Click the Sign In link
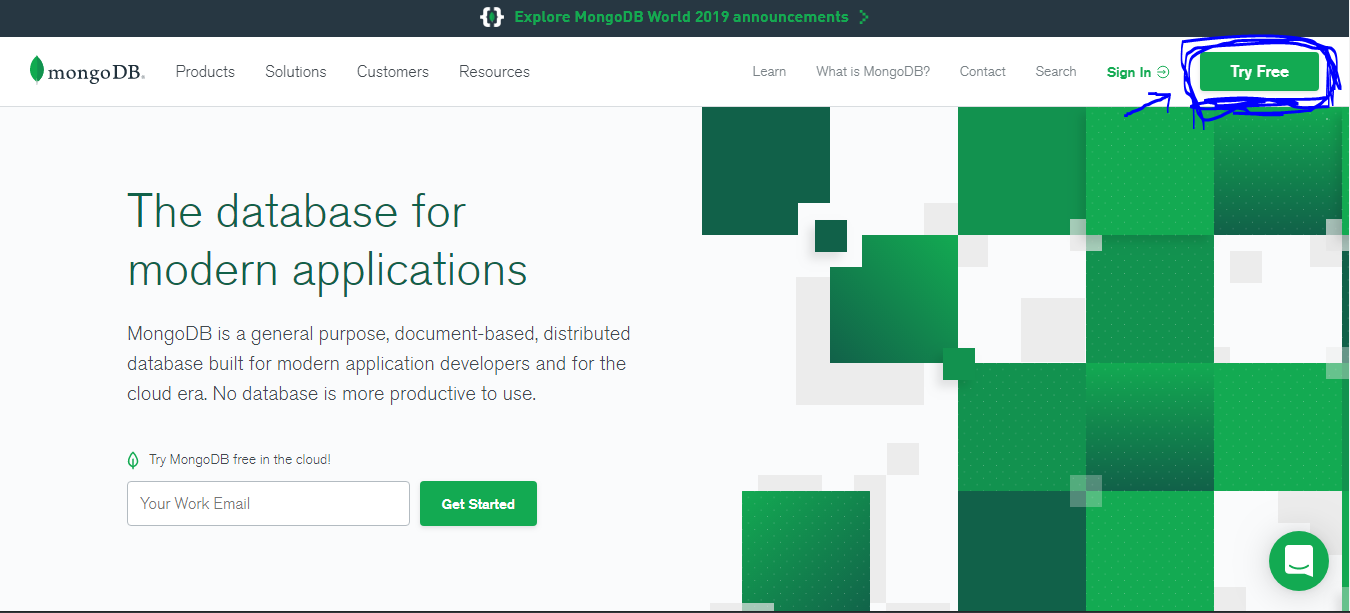Viewport: 1350px width, 613px height. coord(1129,71)
